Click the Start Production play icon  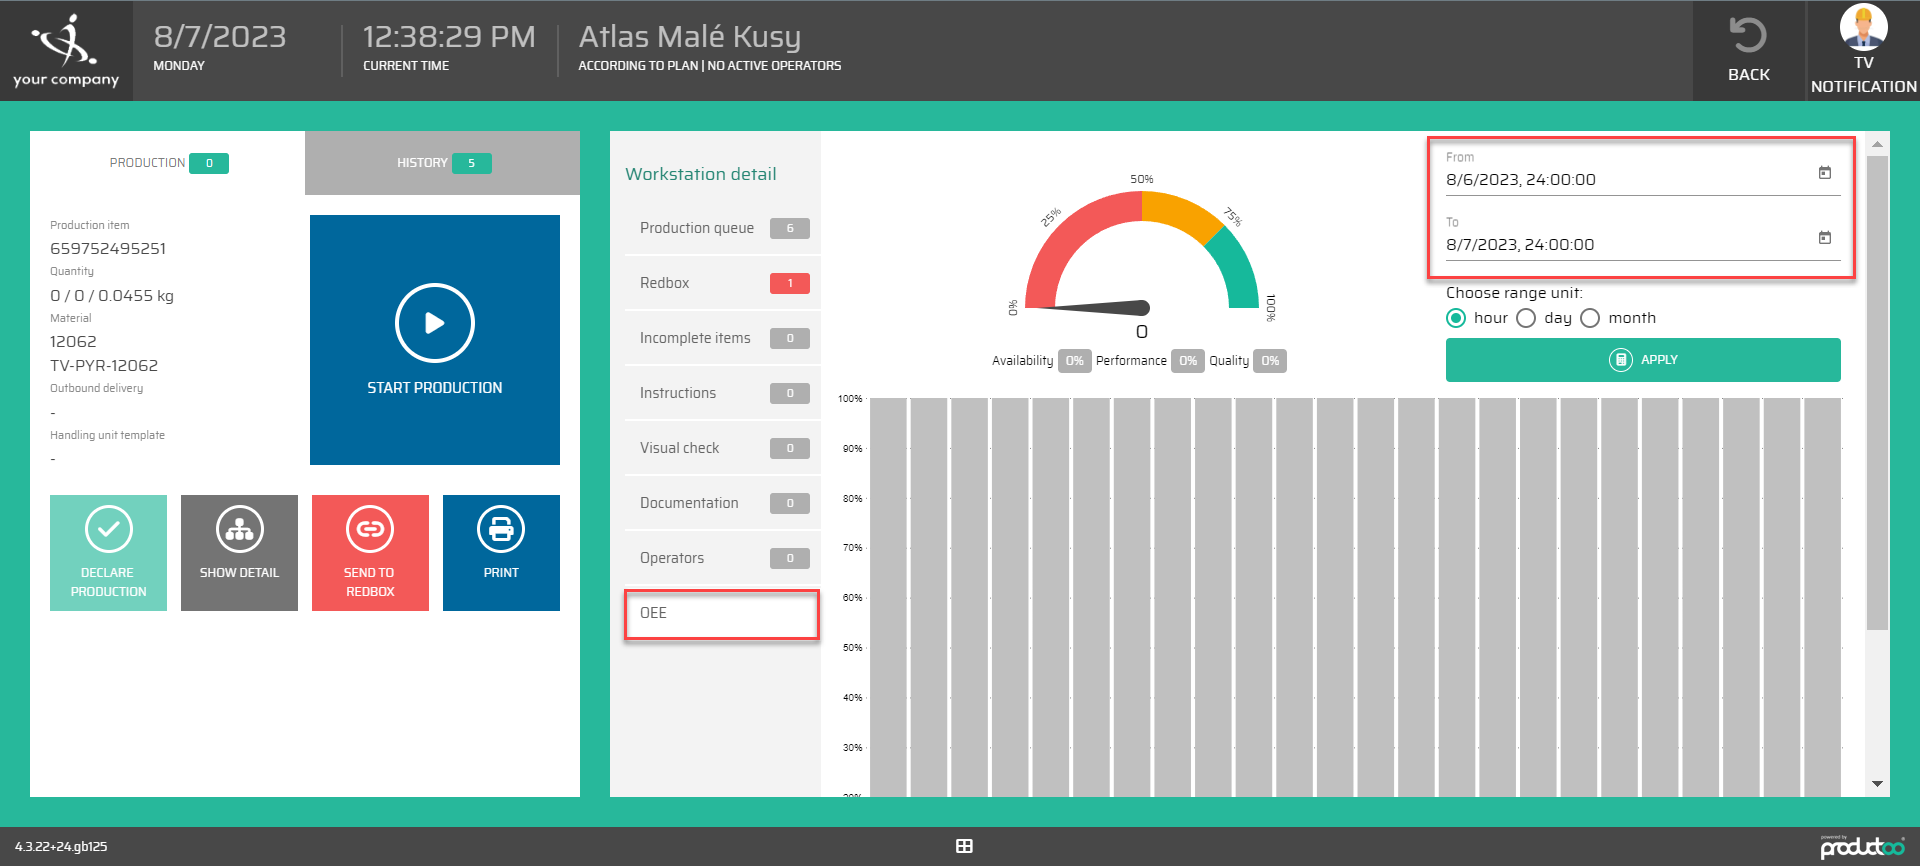click(434, 323)
